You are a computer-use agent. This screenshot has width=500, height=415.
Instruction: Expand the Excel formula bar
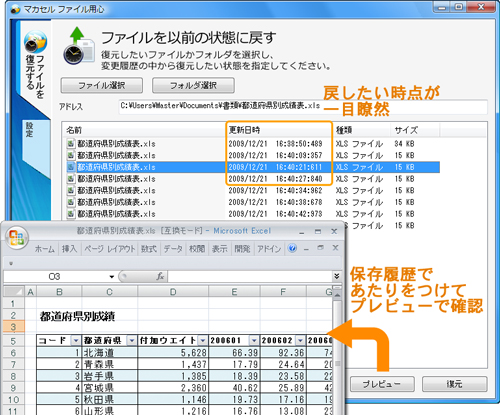click(x=337, y=276)
